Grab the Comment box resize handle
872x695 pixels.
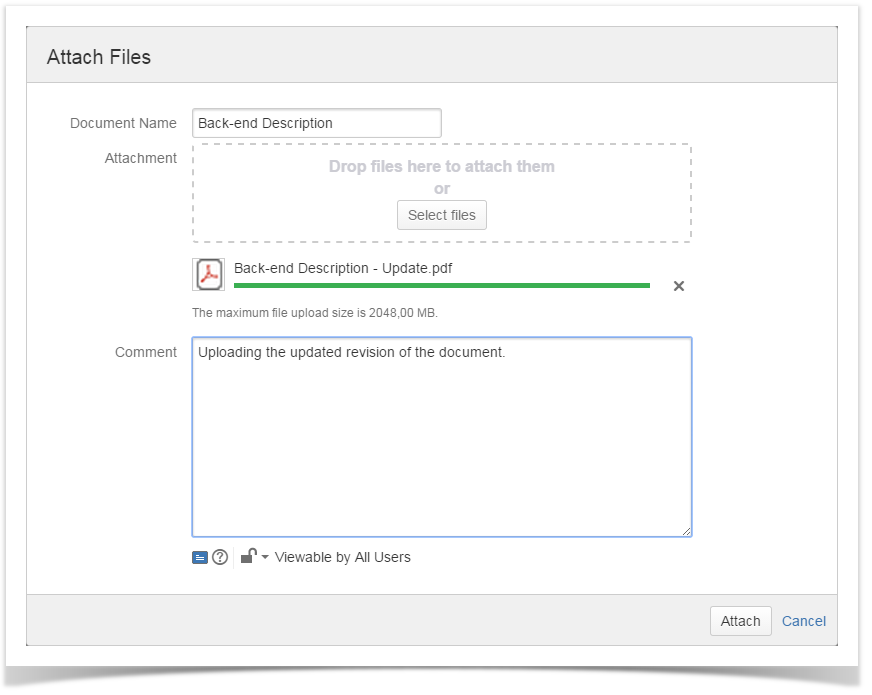[686, 531]
